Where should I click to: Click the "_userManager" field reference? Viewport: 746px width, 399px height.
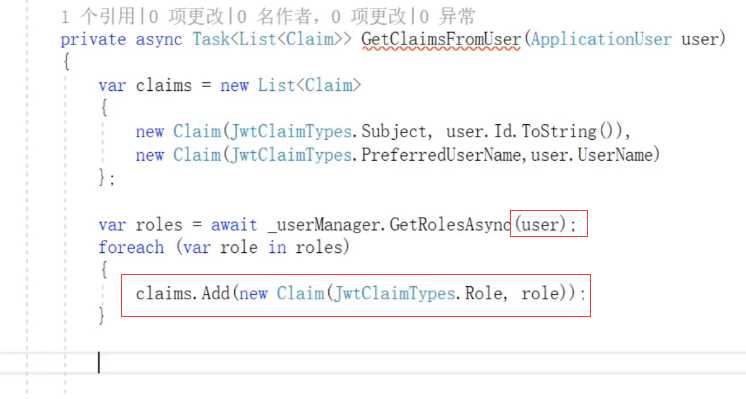pyautogui.click(x=324, y=224)
